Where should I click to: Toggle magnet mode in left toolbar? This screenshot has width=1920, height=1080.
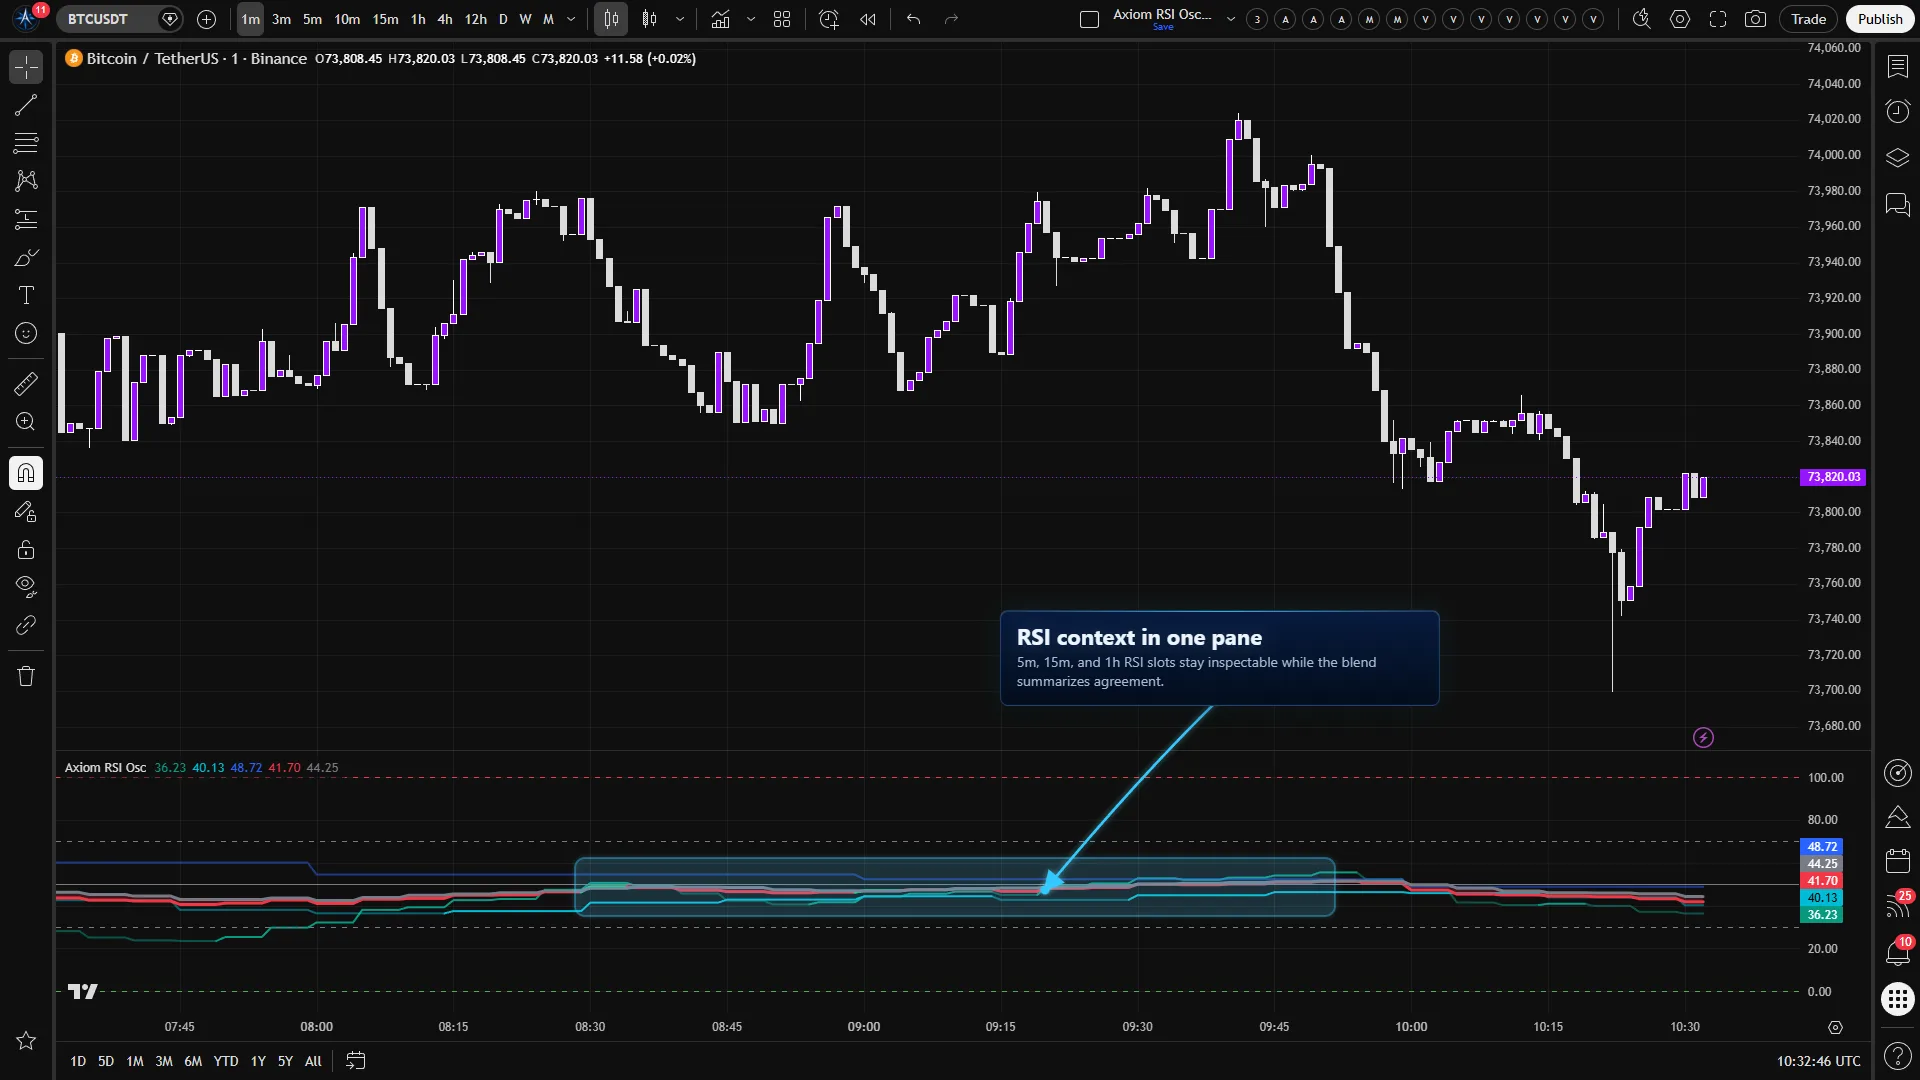(x=26, y=473)
